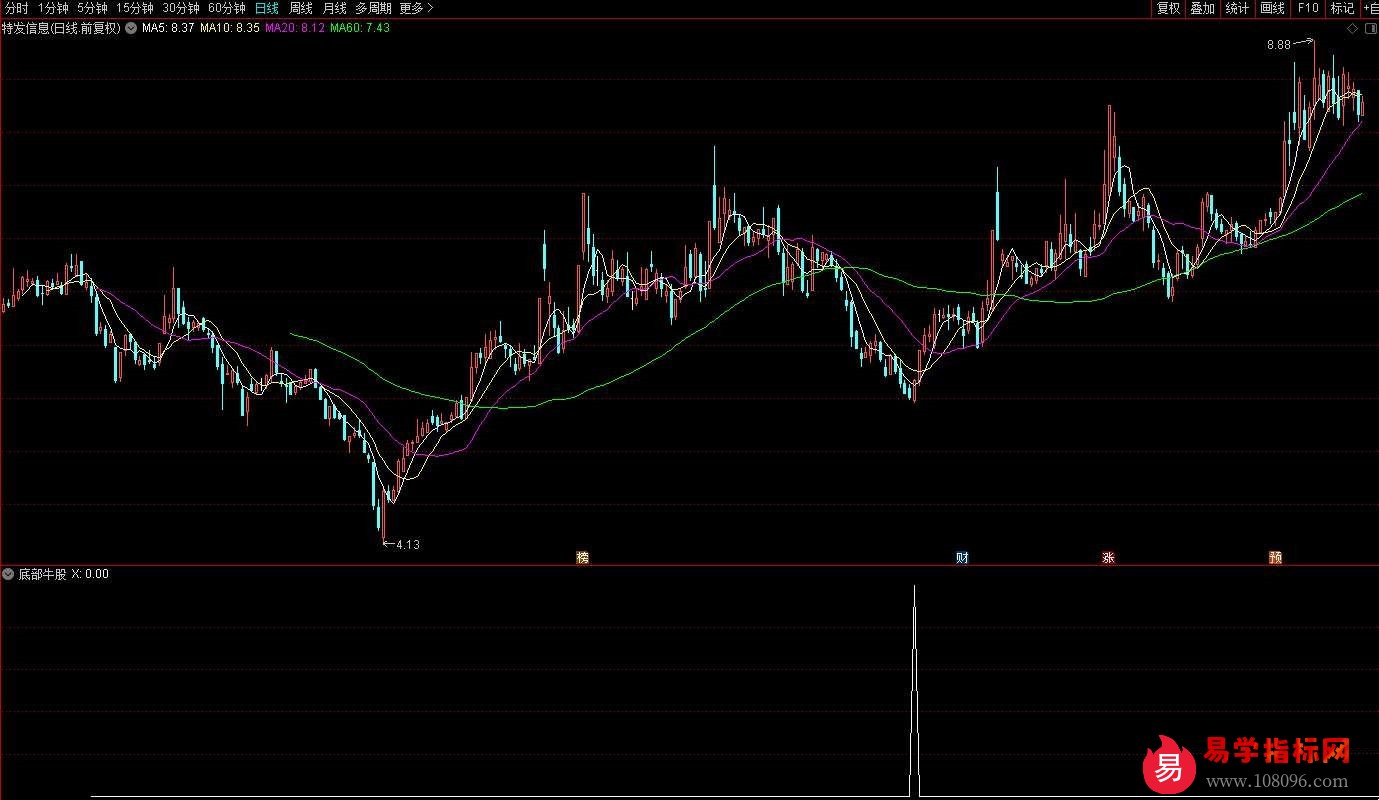Expand dropdown next to 特发信息 title
The width and height of the screenshot is (1379, 800).
(x=130, y=28)
